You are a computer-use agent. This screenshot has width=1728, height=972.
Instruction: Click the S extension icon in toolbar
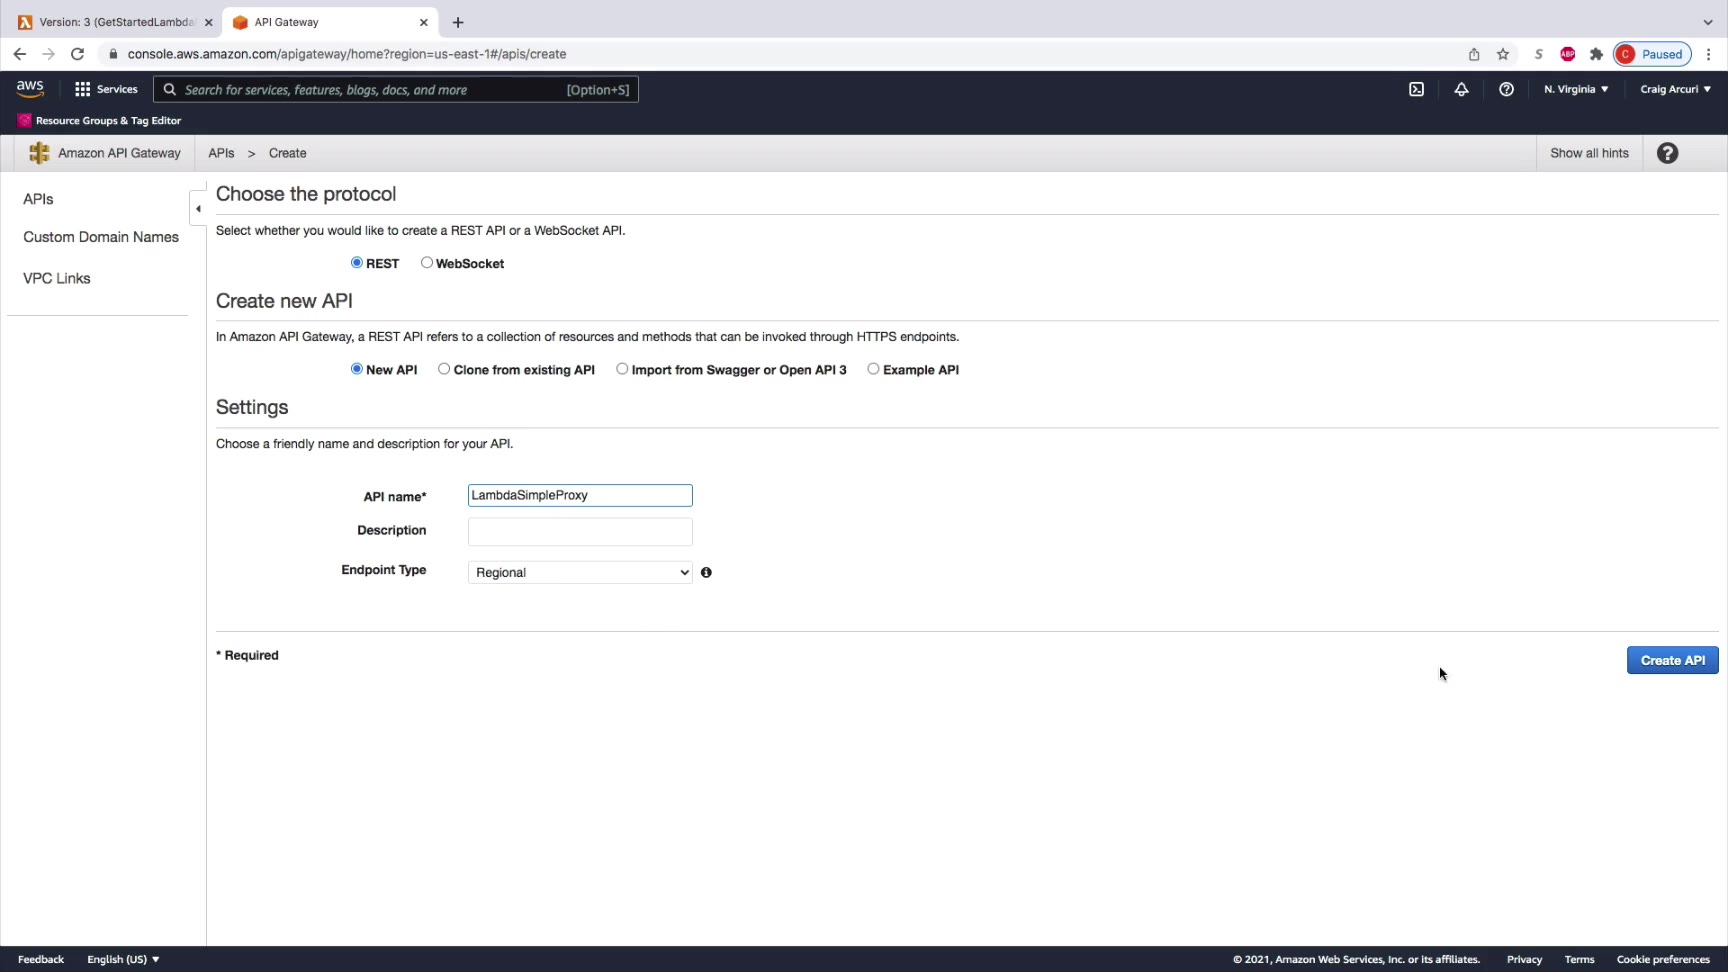[1538, 54]
